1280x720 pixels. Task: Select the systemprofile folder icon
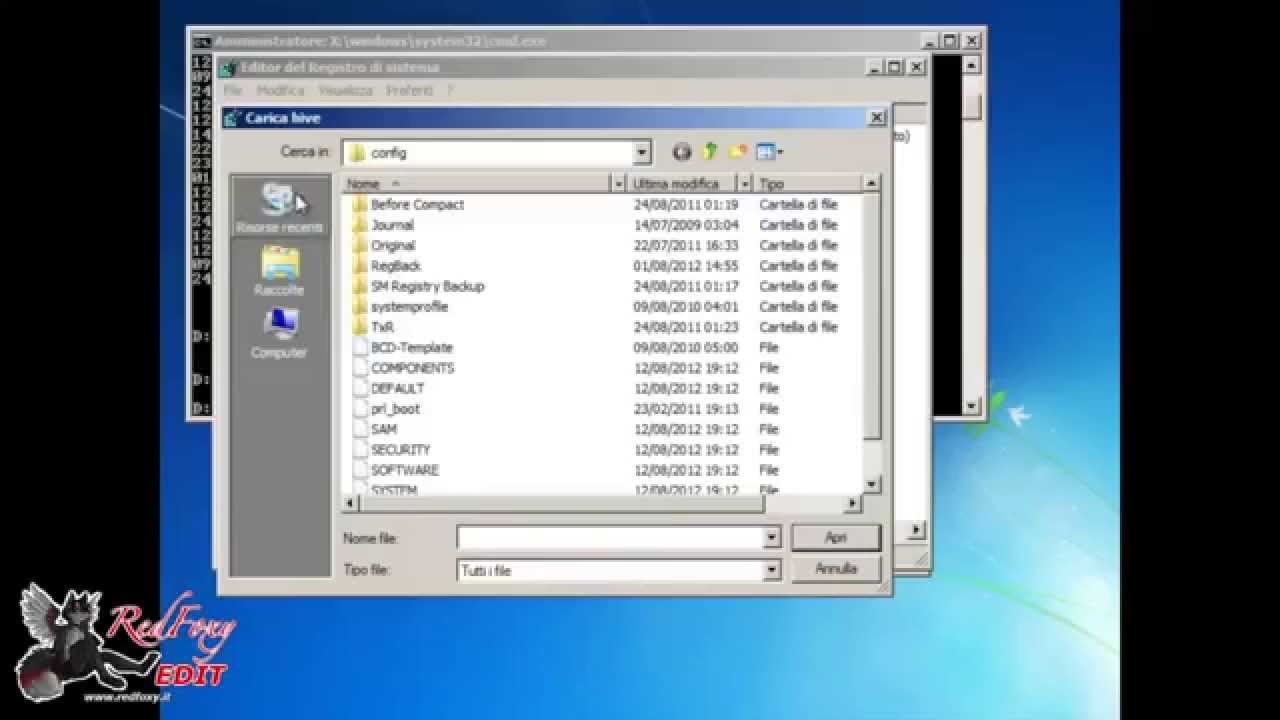click(360, 307)
